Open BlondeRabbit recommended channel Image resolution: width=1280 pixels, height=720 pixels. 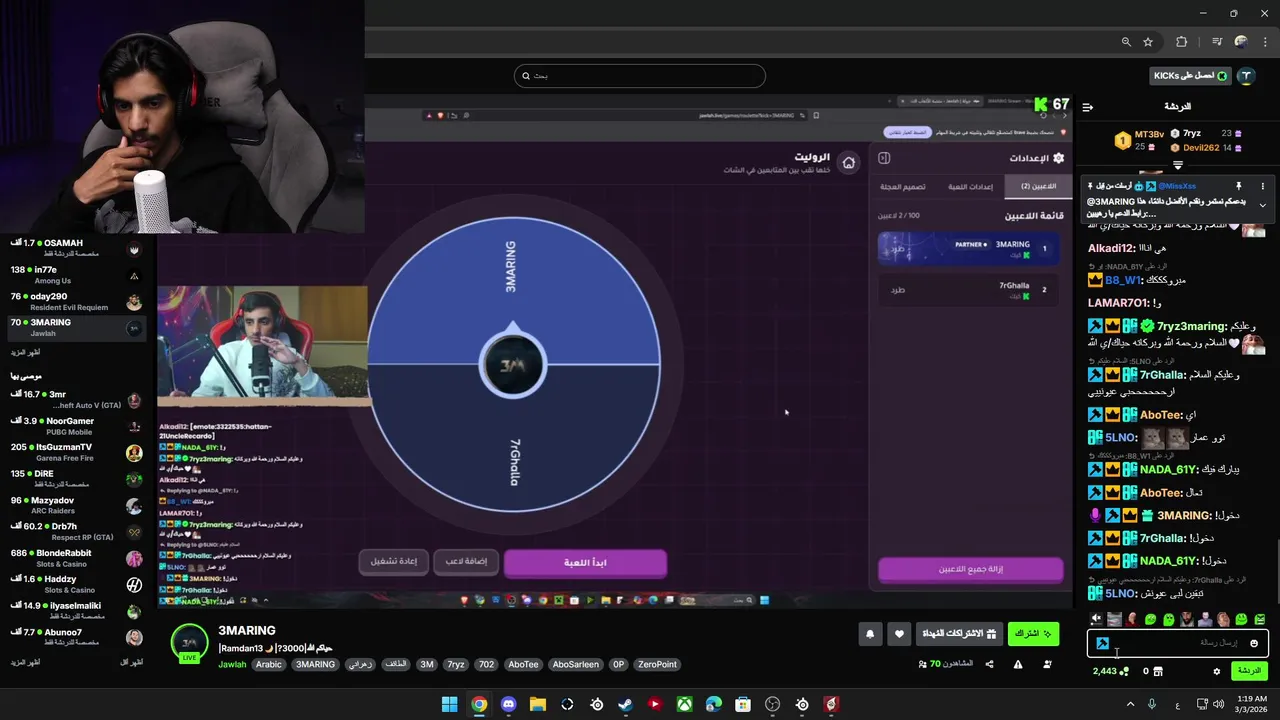(x=75, y=558)
